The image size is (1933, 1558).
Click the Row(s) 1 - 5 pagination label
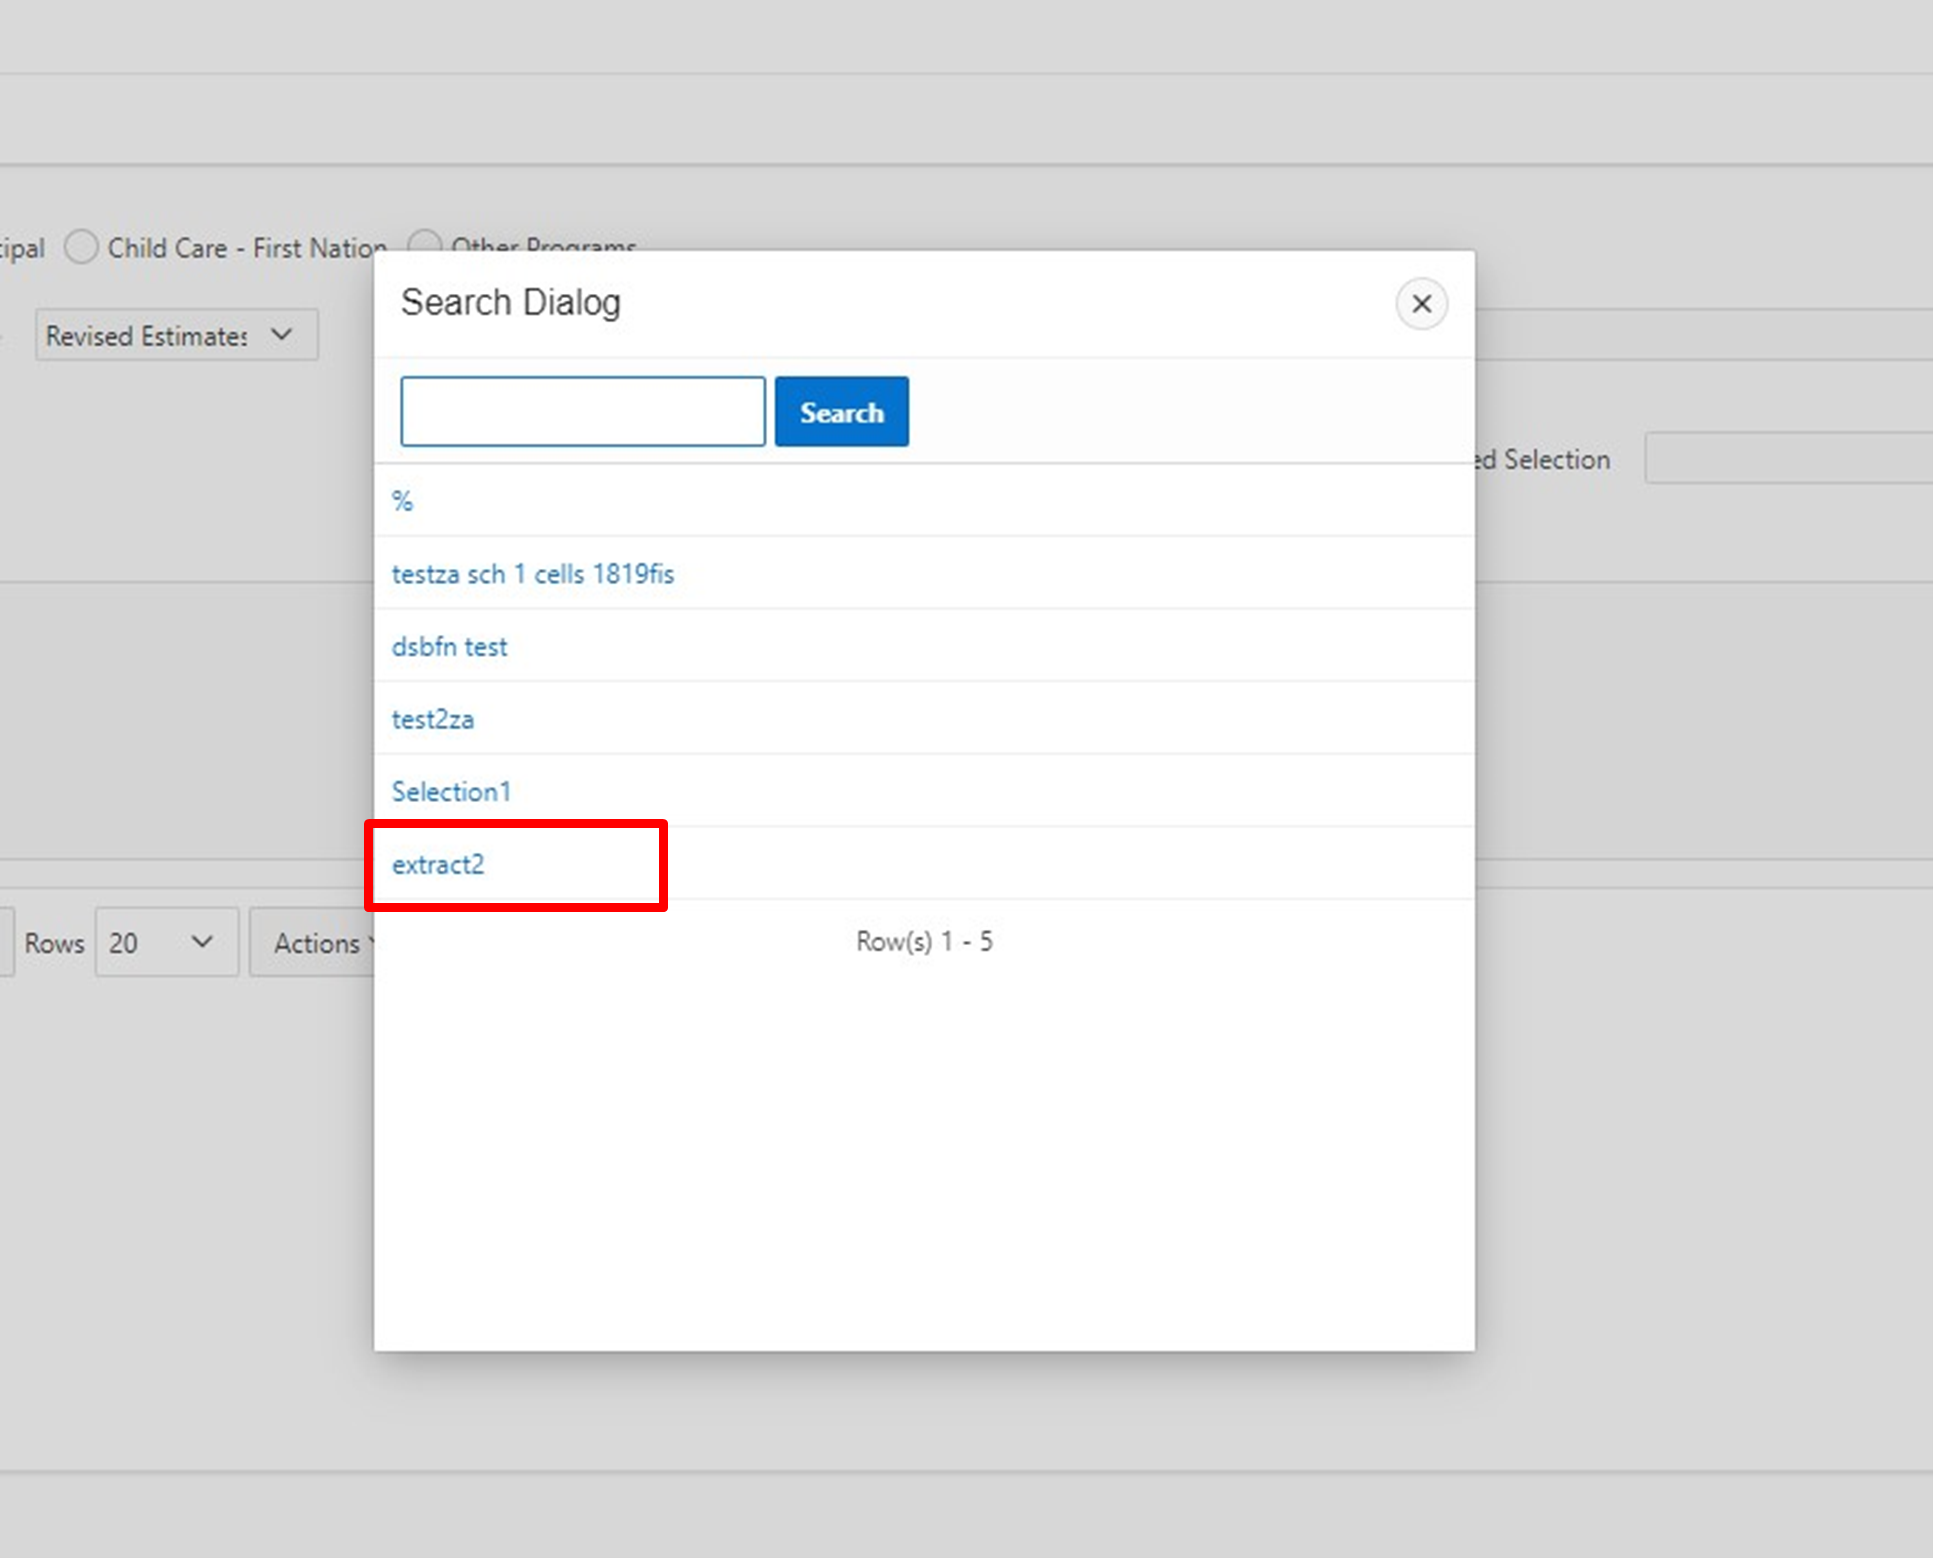(924, 941)
